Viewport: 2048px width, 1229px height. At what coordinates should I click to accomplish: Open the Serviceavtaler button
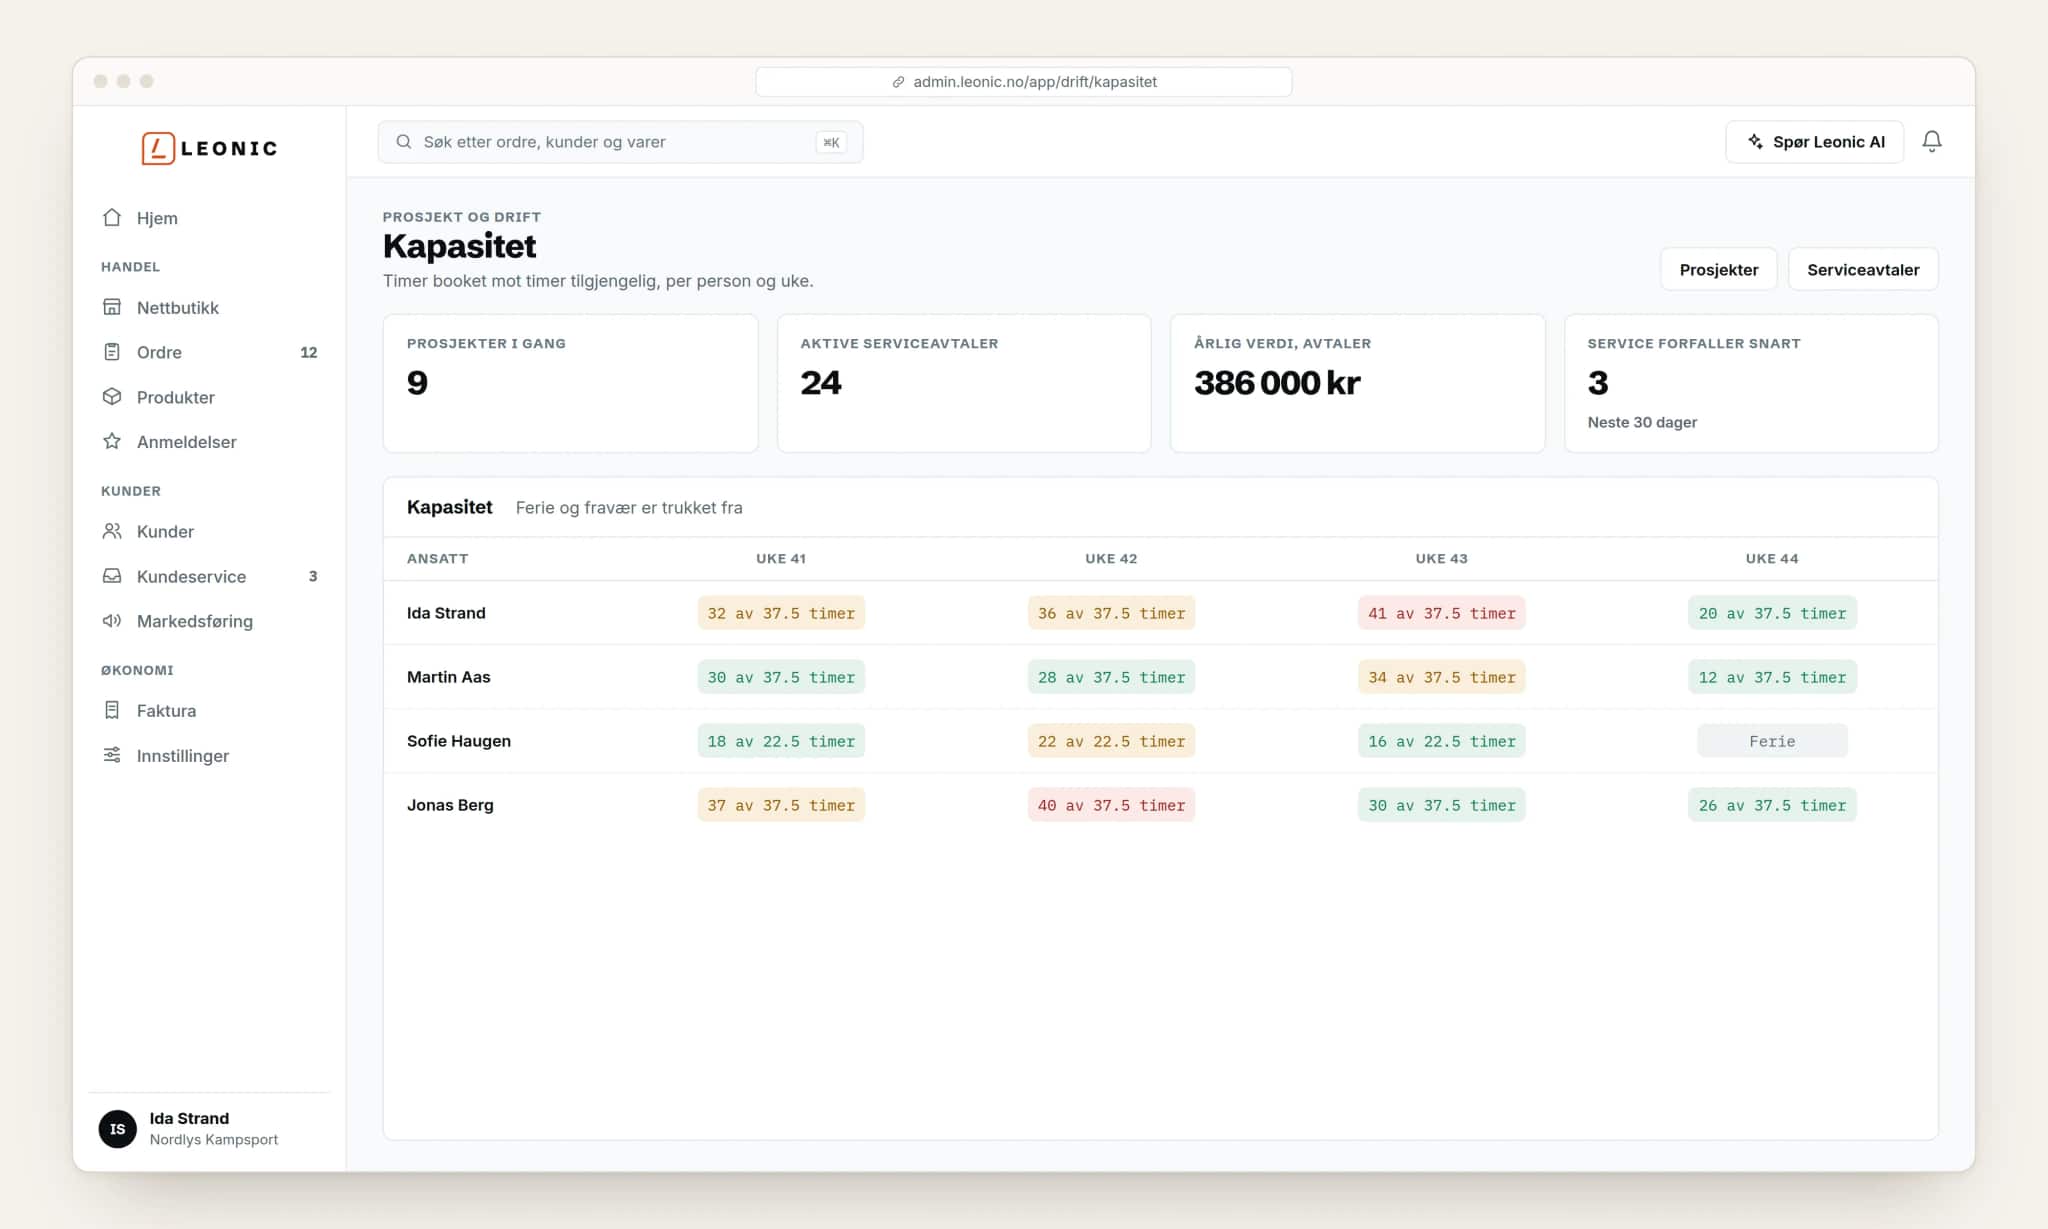tap(1863, 270)
